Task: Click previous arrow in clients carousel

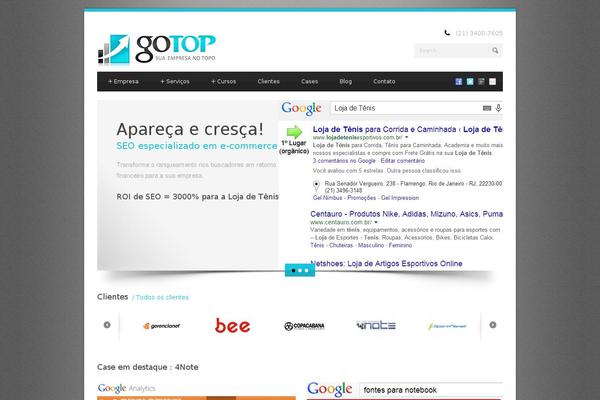Action: pyautogui.click(x=107, y=325)
